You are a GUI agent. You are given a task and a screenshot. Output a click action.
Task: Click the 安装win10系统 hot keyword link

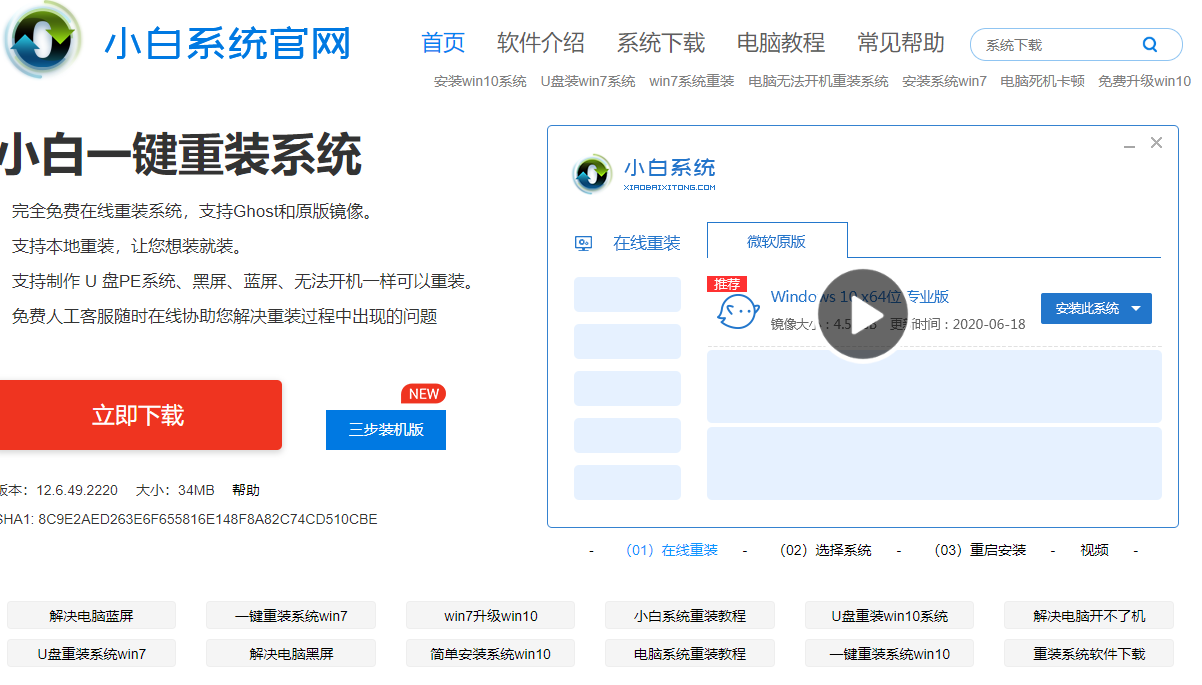point(480,81)
